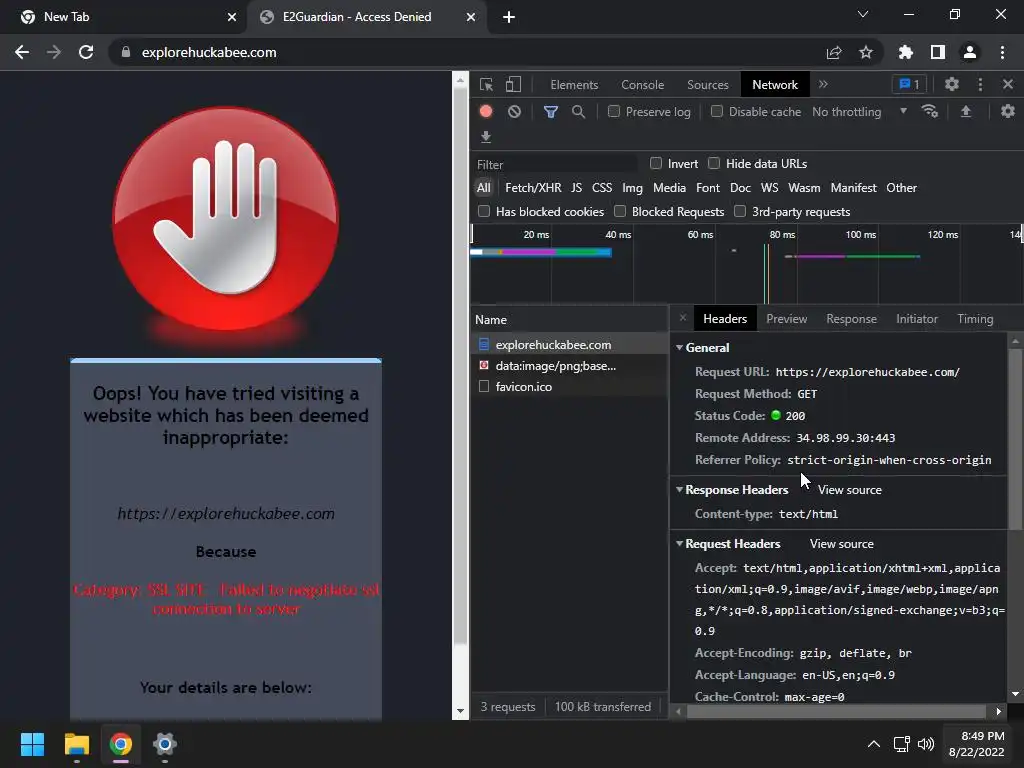The image size is (1024, 768).
Task: Switch to the Console panel tab
Action: pyautogui.click(x=643, y=85)
